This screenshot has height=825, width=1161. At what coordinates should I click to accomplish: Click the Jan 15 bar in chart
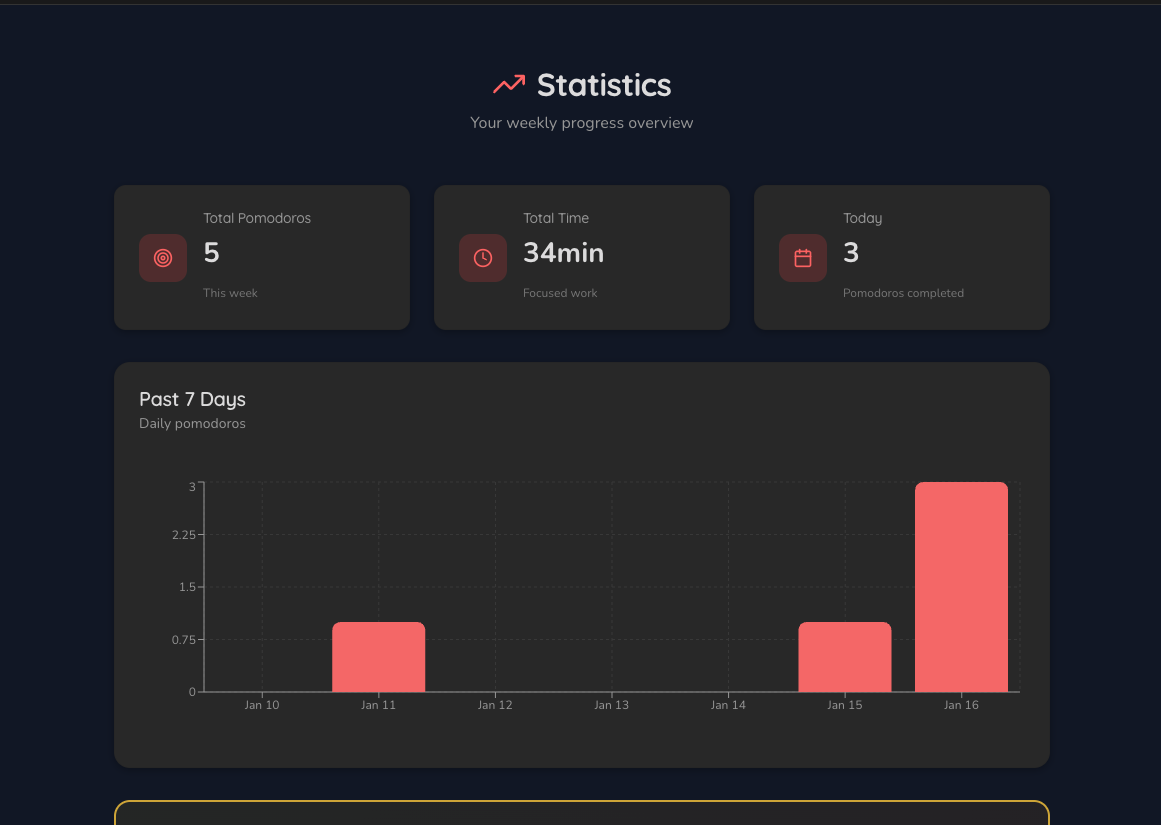pos(844,657)
